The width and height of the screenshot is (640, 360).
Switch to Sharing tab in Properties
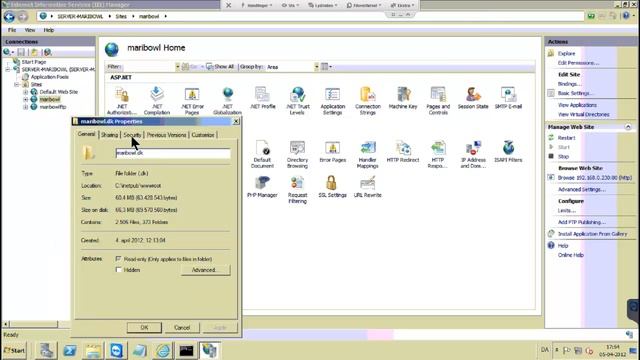click(x=109, y=135)
